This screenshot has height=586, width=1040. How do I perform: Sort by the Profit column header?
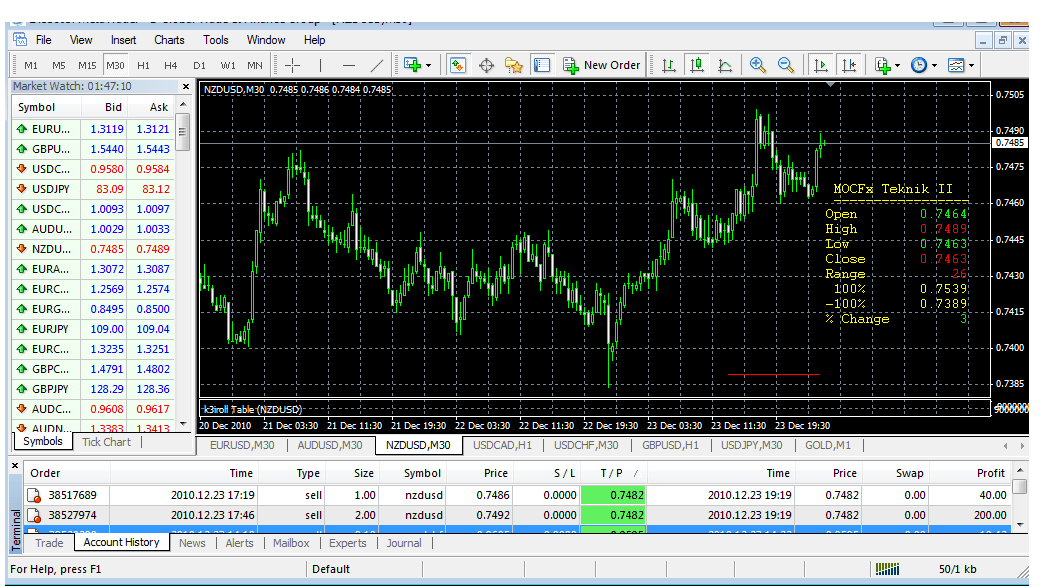(x=969, y=473)
